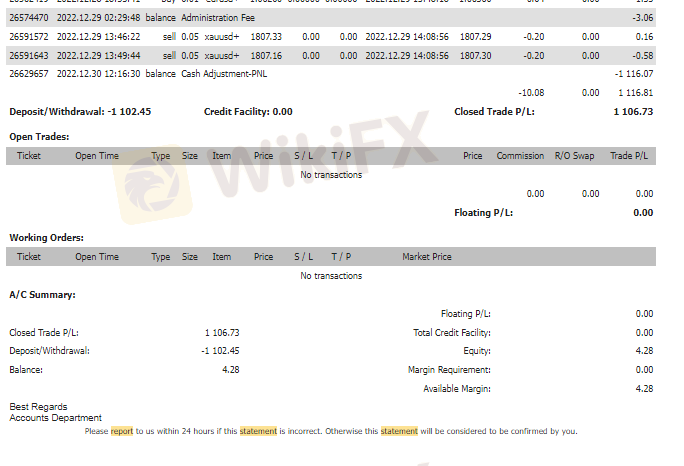Select profit value 0.16
This screenshot has width=684, height=466.
(644, 37)
